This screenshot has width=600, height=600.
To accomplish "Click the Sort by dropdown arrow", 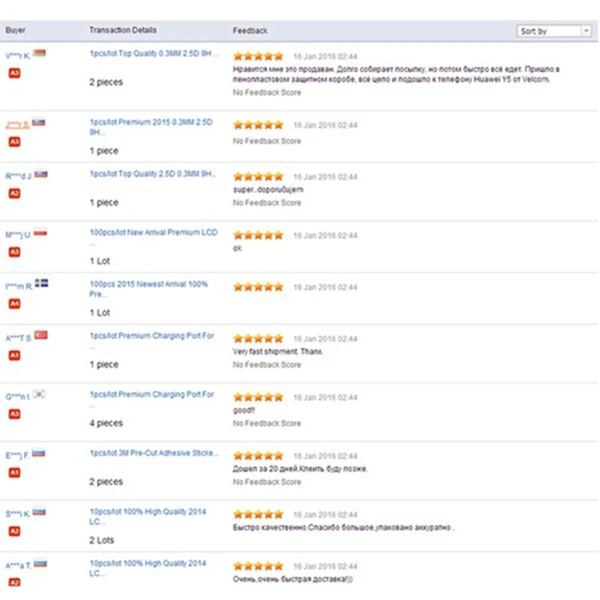I will point(585,31).
